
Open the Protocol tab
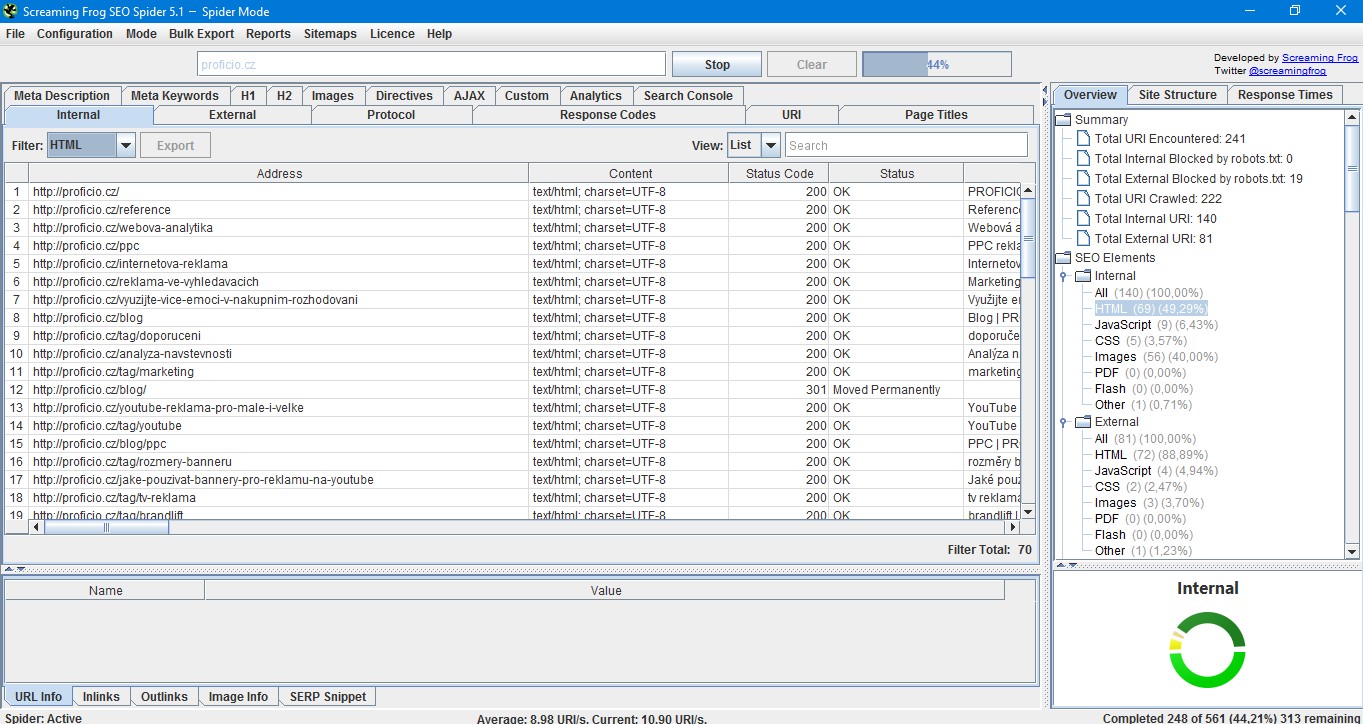(x=391, y=115)
